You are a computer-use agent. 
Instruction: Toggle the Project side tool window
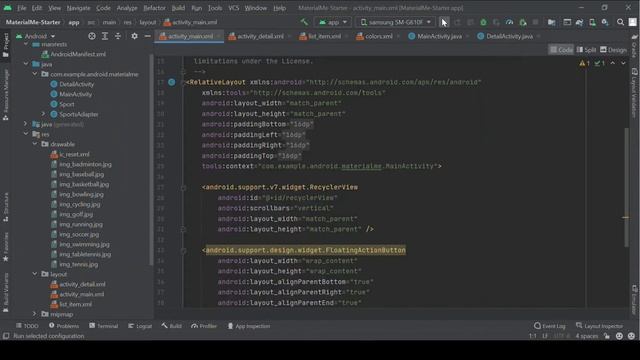(x=6, y=45)
